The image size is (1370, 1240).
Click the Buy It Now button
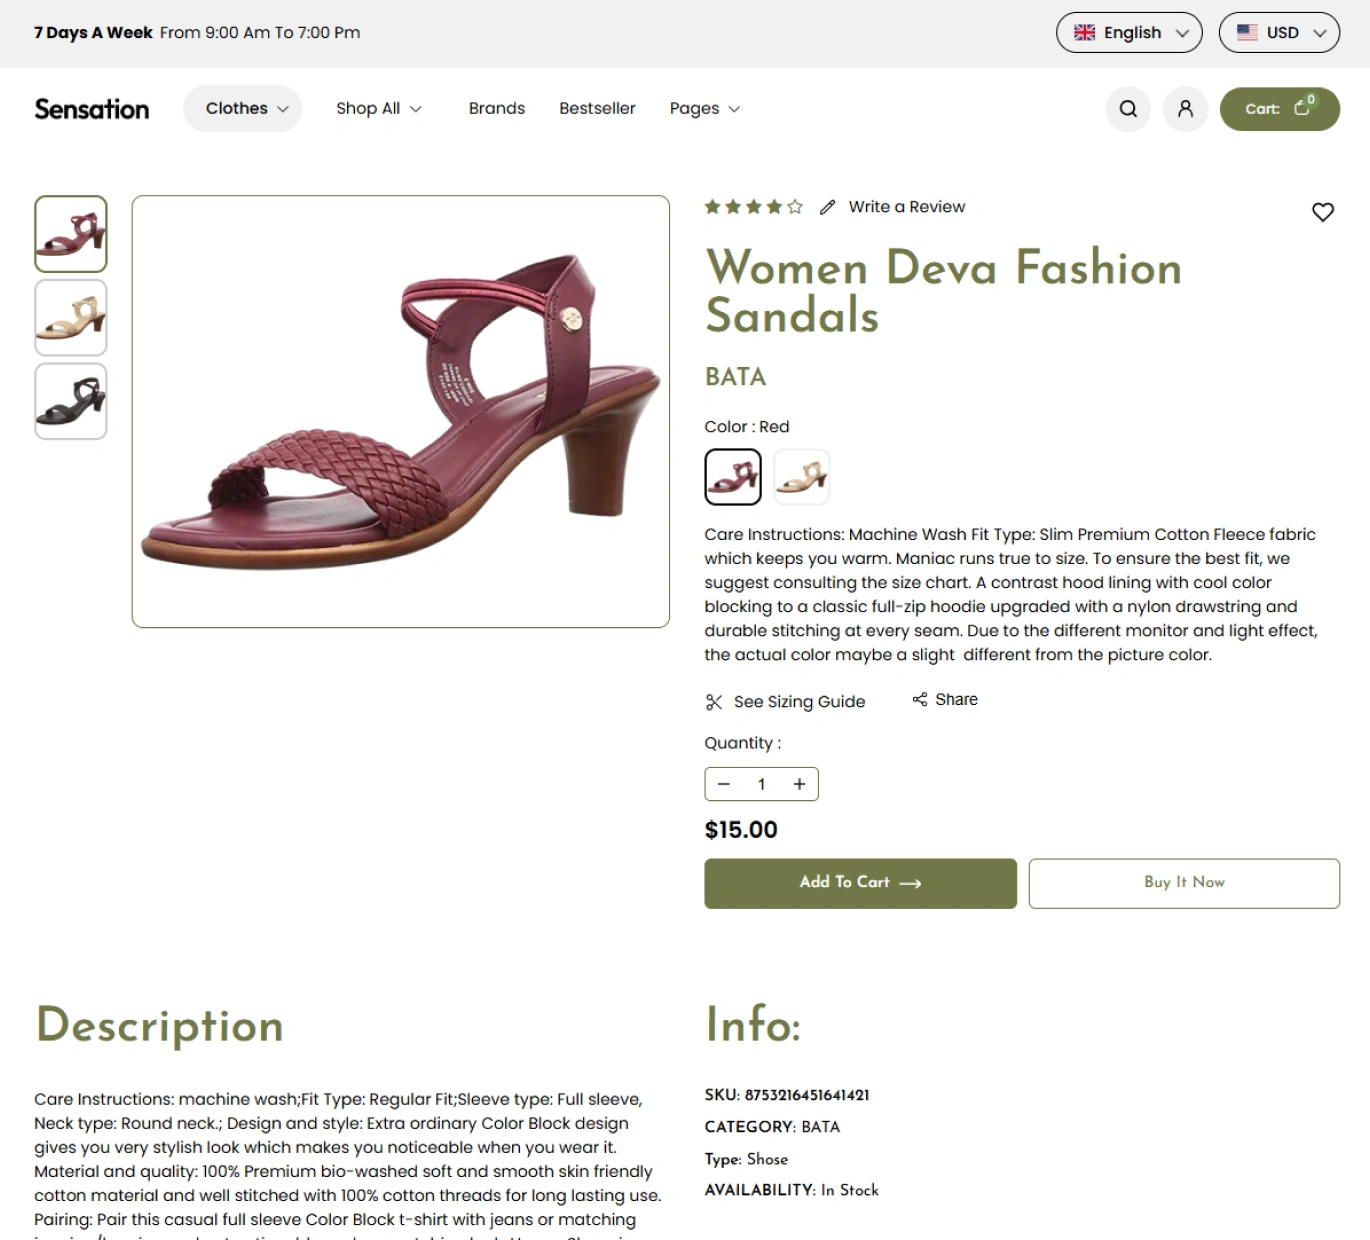click(x=1184, y=883)
